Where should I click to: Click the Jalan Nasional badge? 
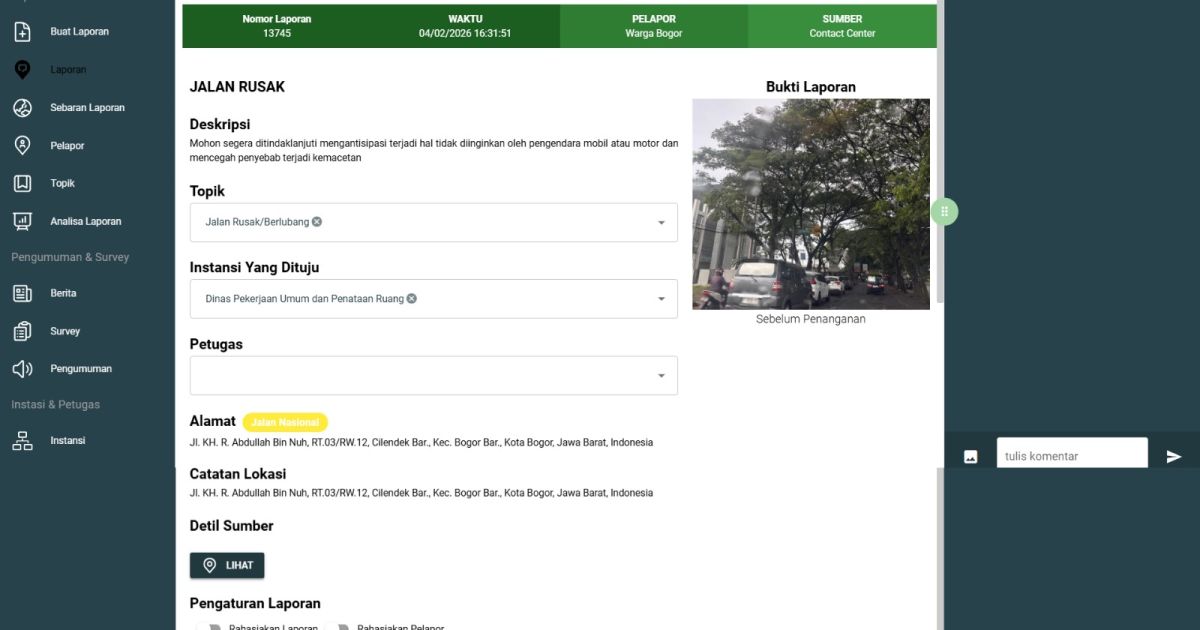coord(286,421)
